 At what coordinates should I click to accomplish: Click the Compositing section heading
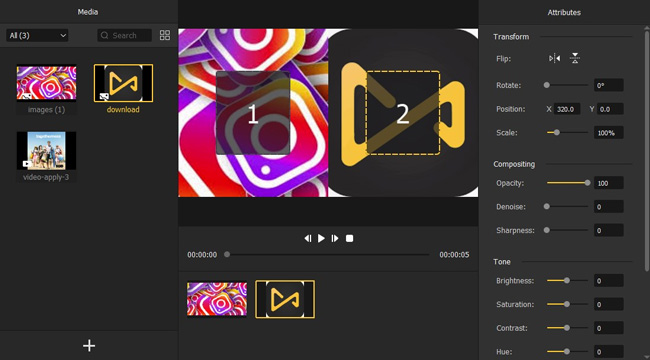[x=514, y=164]
